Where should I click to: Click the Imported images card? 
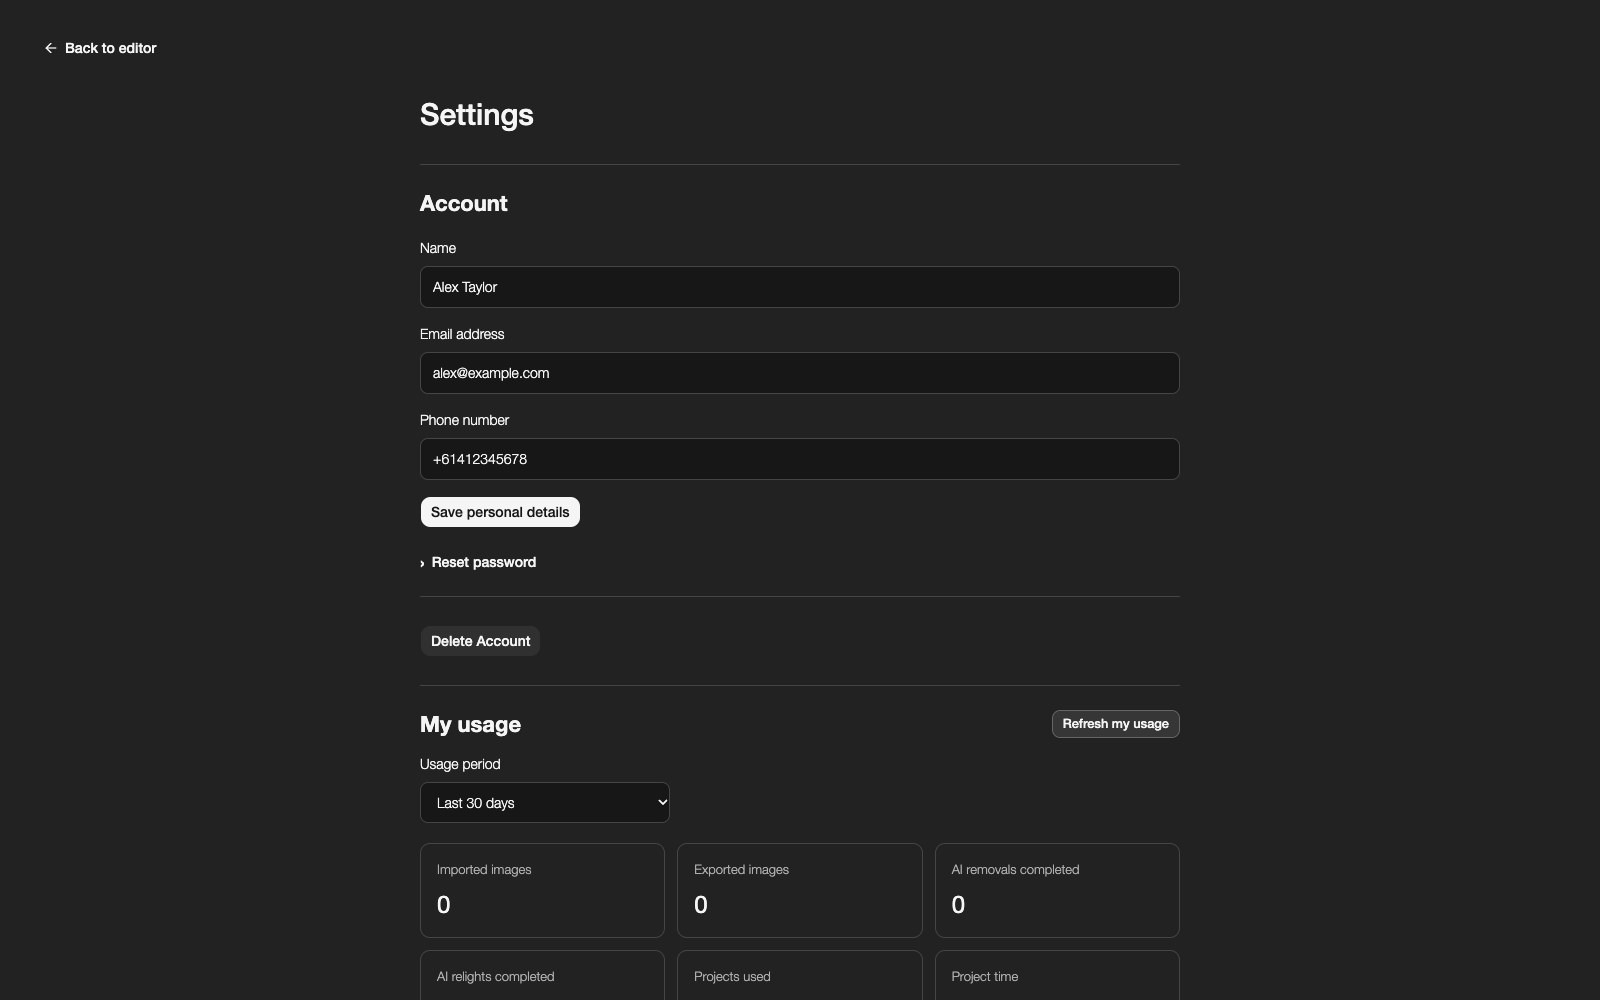pyautogui.click(x=542, y=890)
